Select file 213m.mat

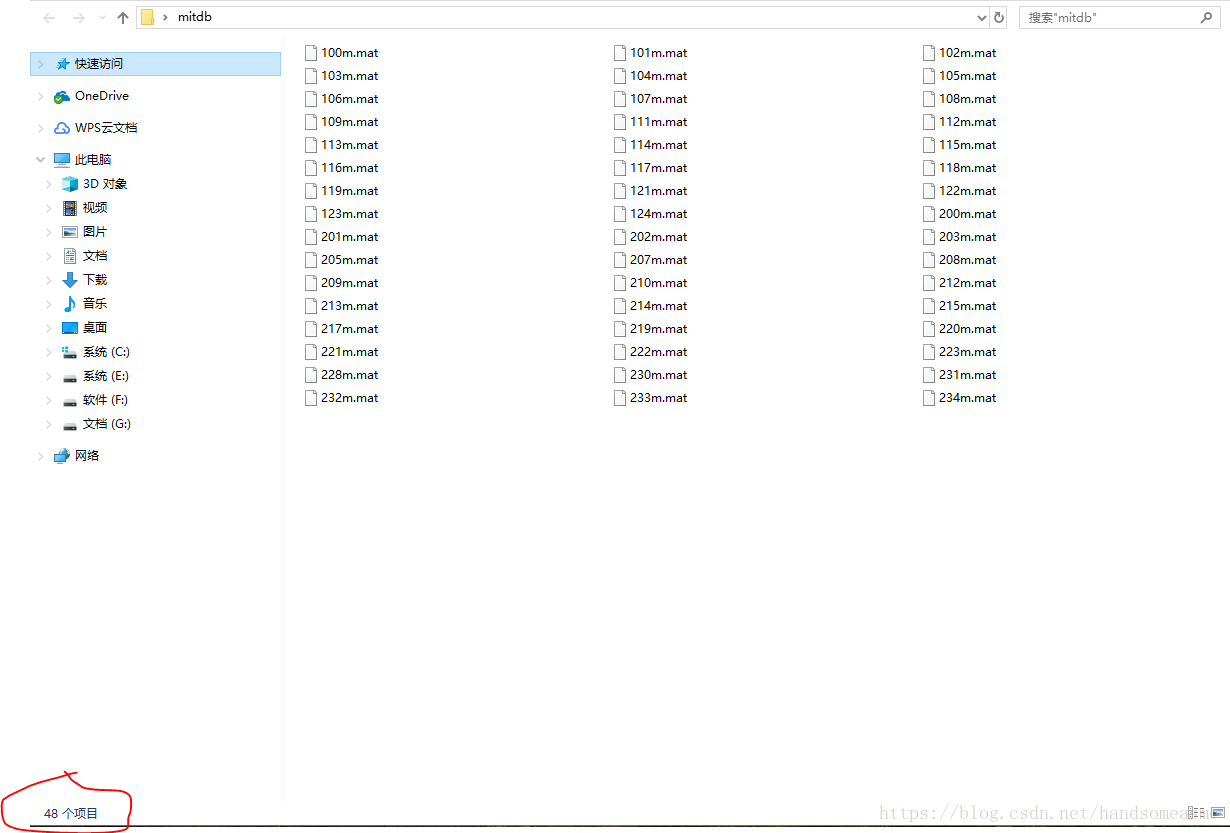tap(350, 306)
